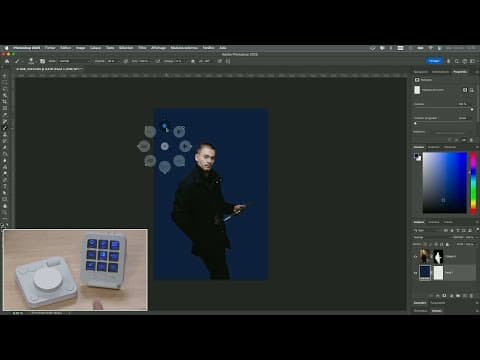Open symmetry paint options icon in the options bar
The height and width of the screenshot is (360, 480).
tap(228, 61)
